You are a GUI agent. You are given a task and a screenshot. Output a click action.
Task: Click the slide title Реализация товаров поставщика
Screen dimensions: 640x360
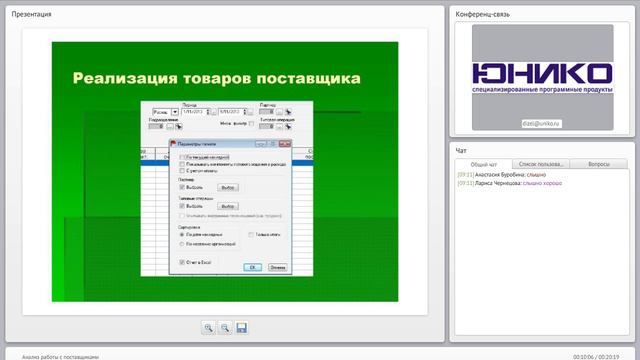(217, 78)
